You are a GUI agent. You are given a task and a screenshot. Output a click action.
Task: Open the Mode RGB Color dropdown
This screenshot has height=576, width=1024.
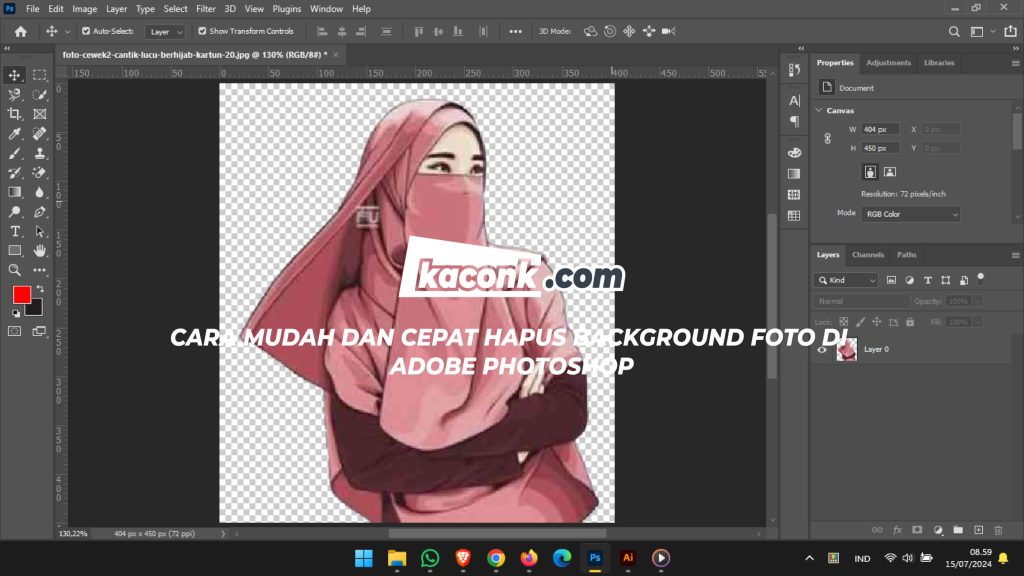[x=910, y=214]
